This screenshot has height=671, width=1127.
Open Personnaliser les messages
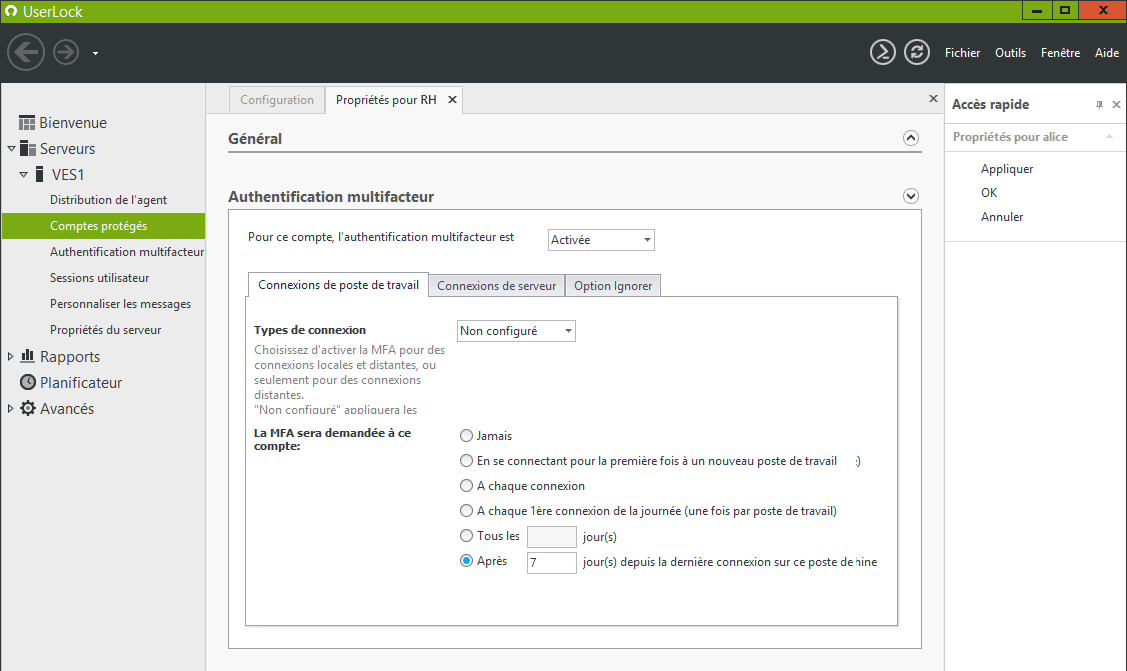[x=120, y=304]
